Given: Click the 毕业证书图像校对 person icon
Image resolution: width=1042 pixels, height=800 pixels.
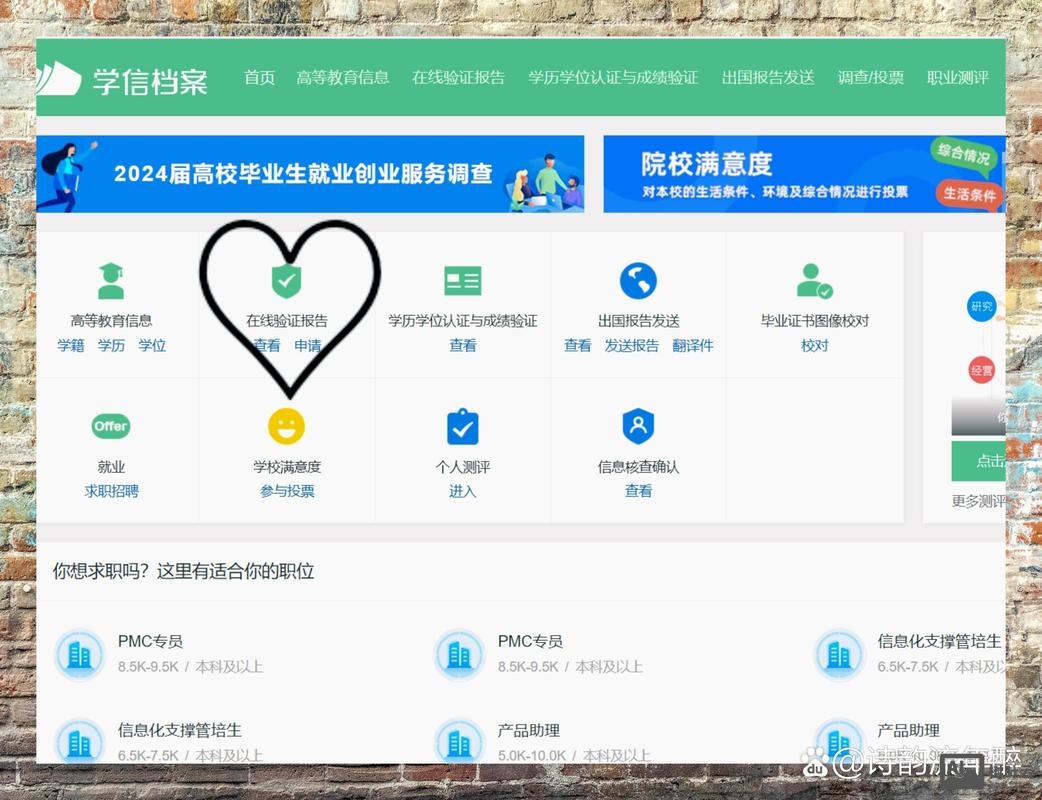Looking at the screenshot, I should [x=814, y=280].
